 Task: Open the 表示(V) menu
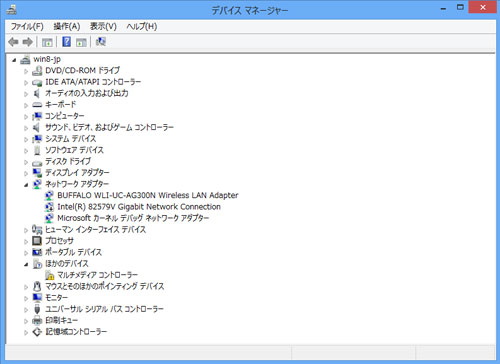pos(103,26)
